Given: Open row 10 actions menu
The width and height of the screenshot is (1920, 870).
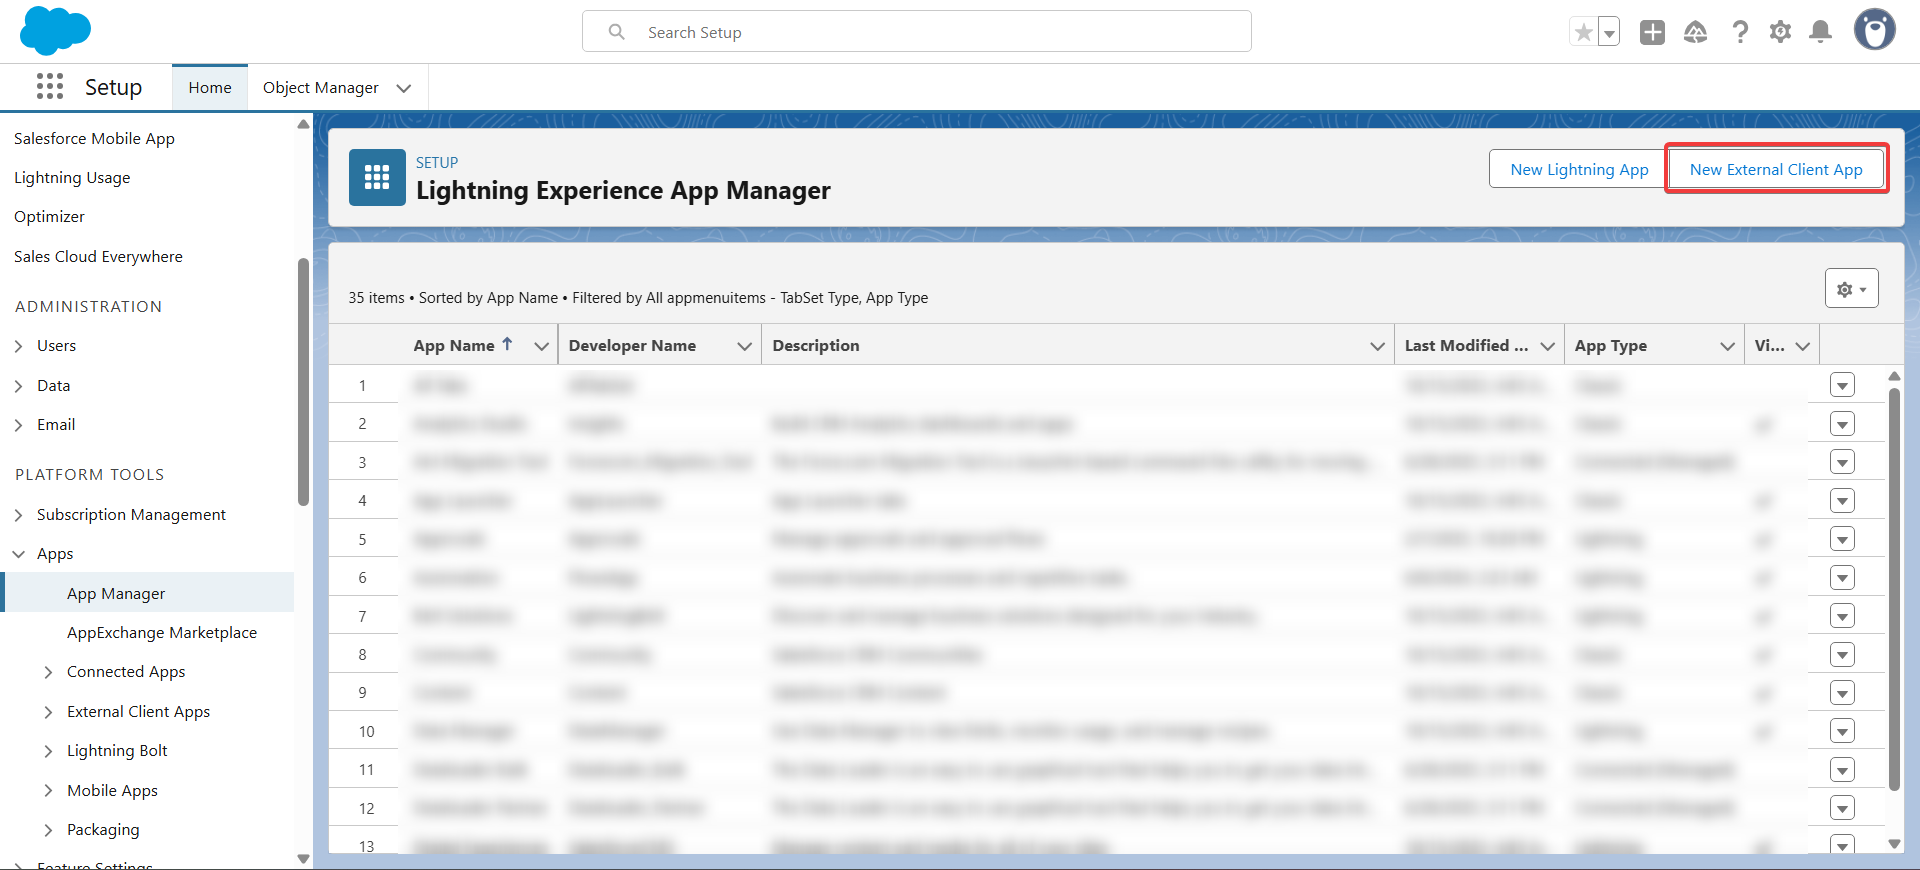Looking at the screenshot, I should pos(1842,732).
